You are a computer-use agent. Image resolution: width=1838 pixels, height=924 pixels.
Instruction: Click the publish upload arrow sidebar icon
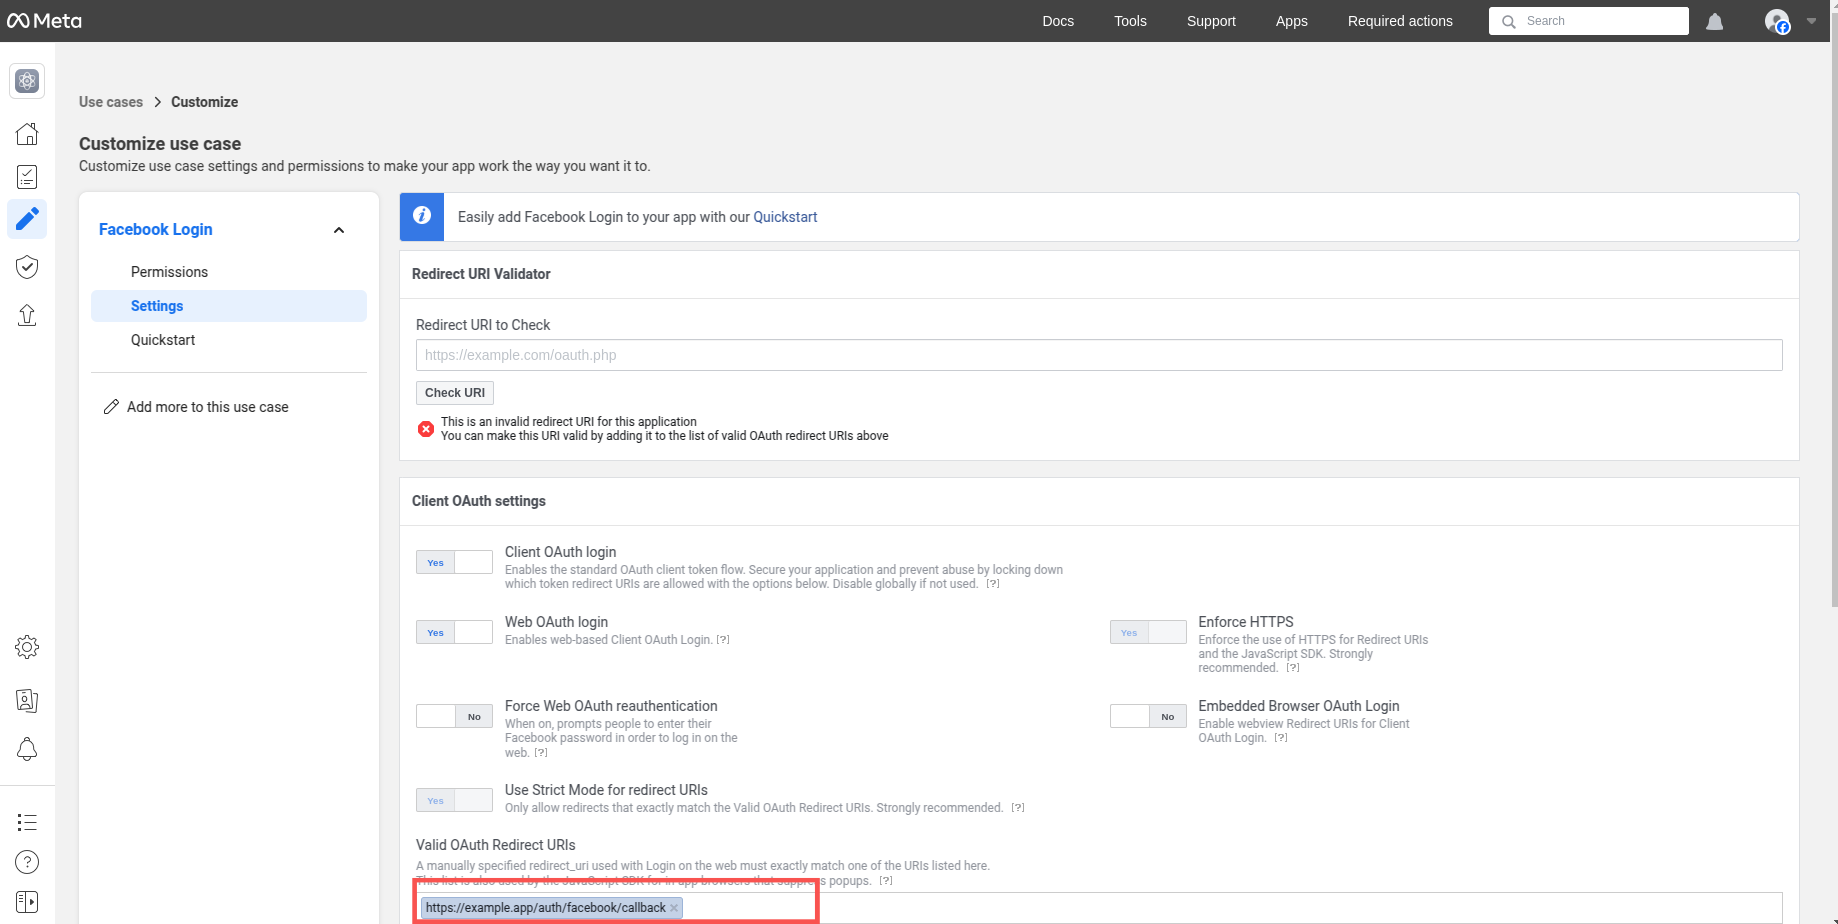pos(27,315)
